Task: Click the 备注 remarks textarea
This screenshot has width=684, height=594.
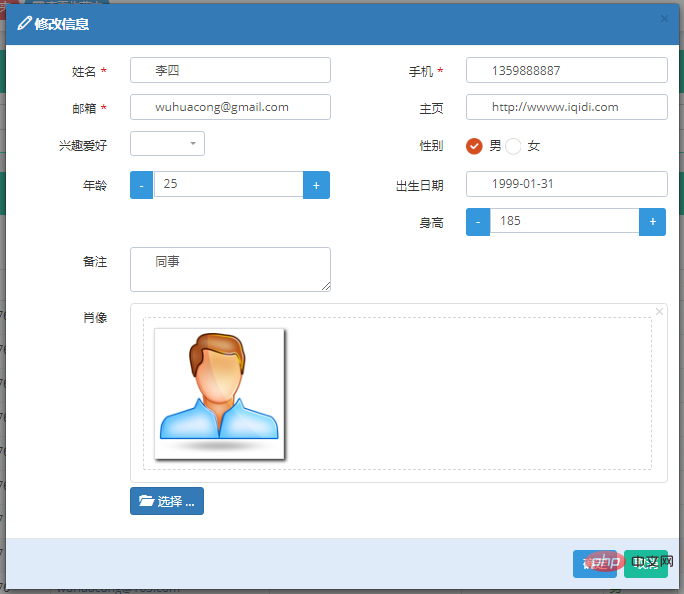Action: click(230, 270)
